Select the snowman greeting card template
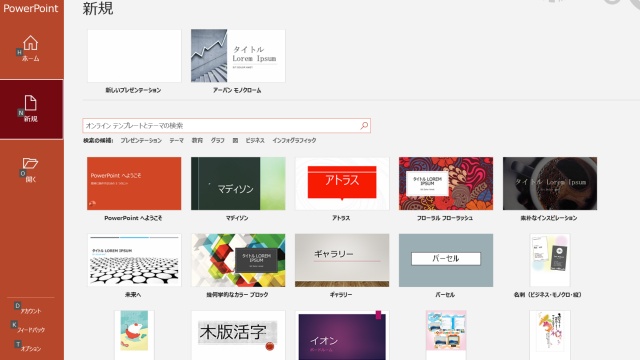Screen dimensions: 640x360 click(134, 335)
